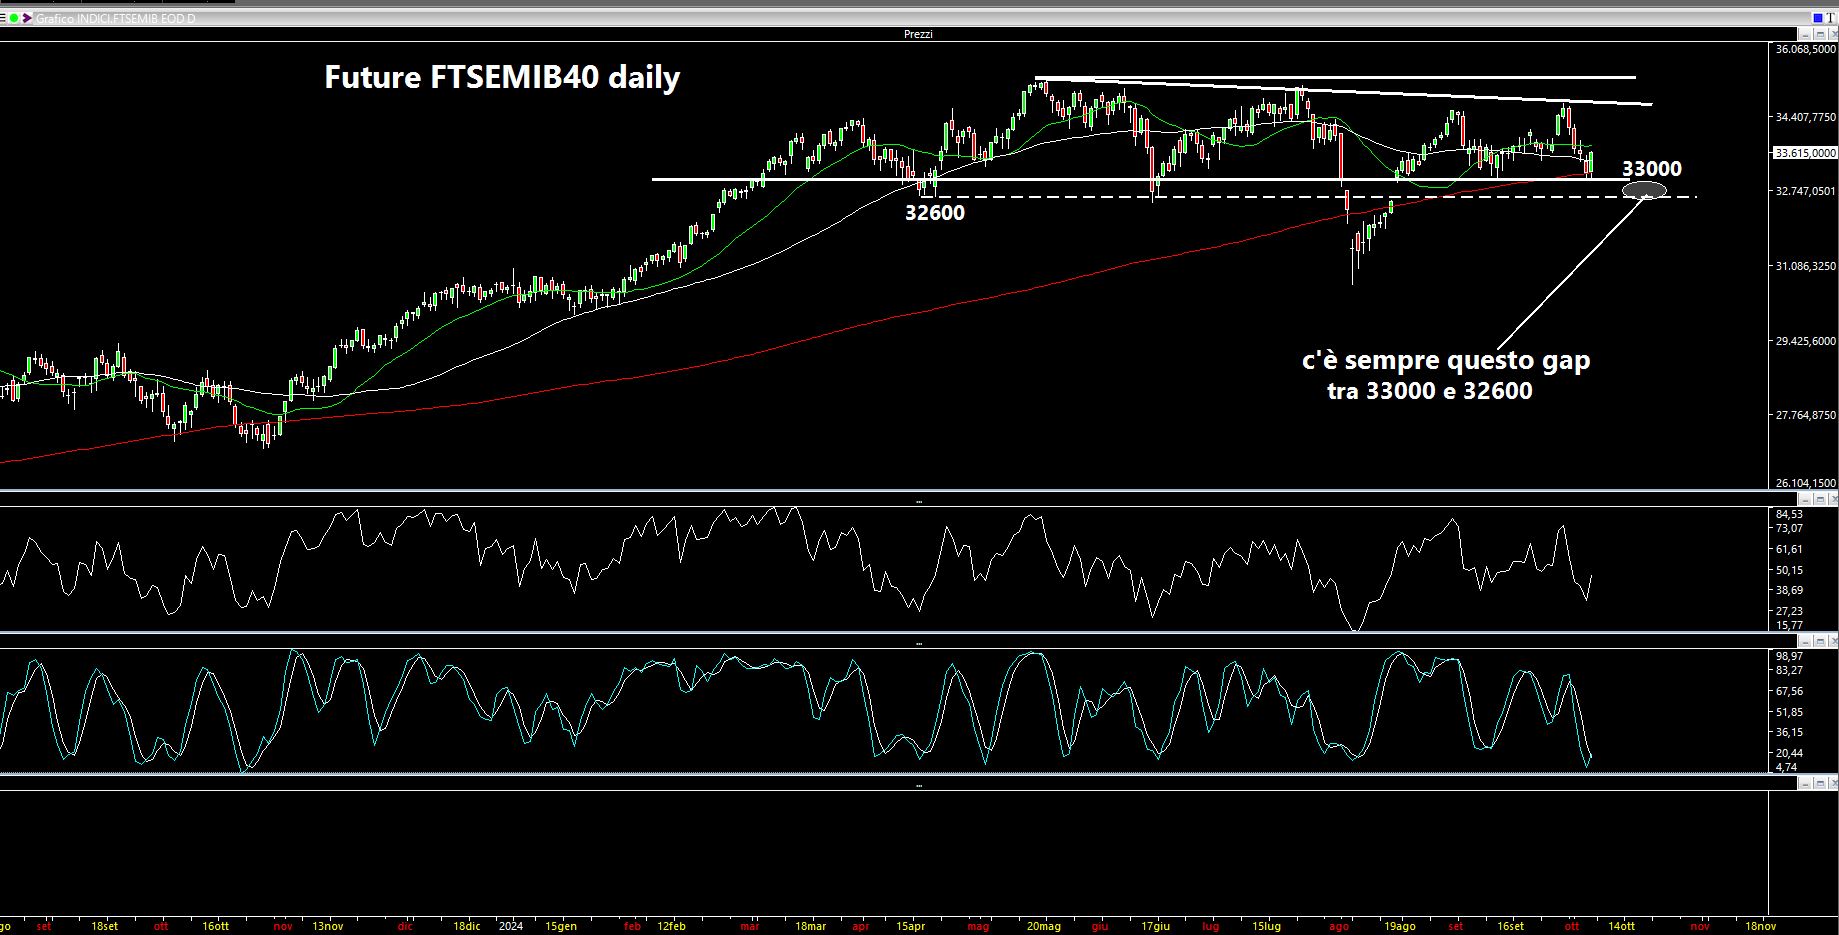Click the Grafico INDICI.FTSEMIB EOD D title
The height and width of the screenshot is (935, 1839).
[x=115, y=19]
